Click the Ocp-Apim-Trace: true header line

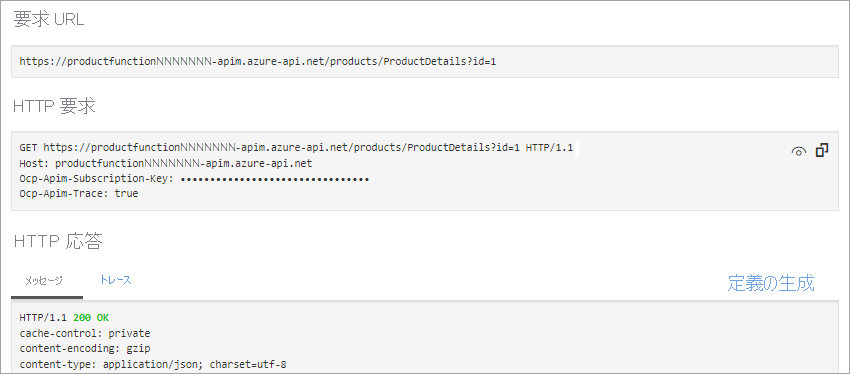point(79,193)
